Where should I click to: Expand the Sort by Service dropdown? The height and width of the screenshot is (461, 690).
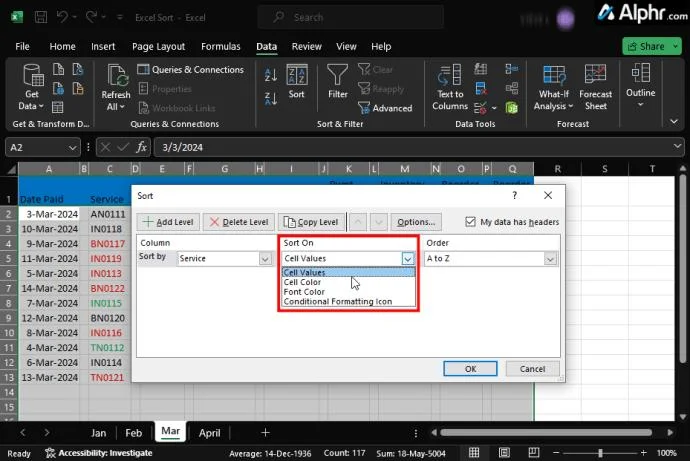pos(265,258)
